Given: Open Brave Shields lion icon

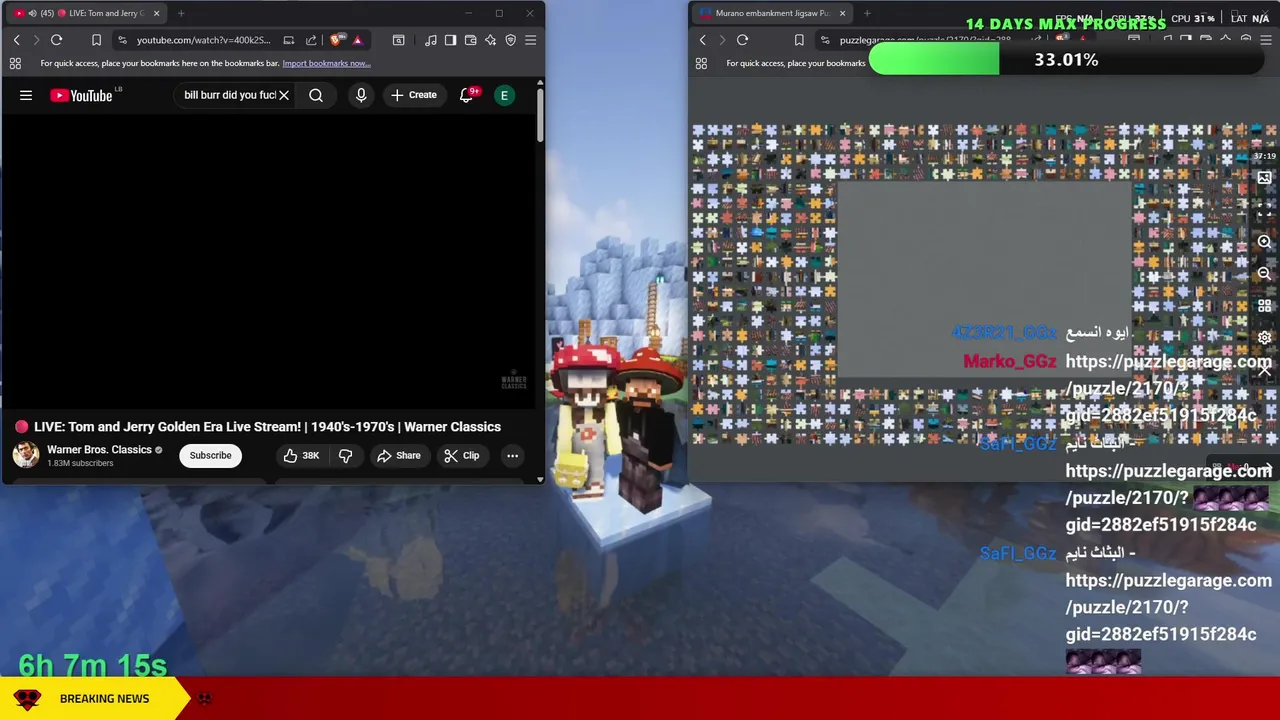Looking at the screenshot, I should pyautogui.click(x=336, y=40).
